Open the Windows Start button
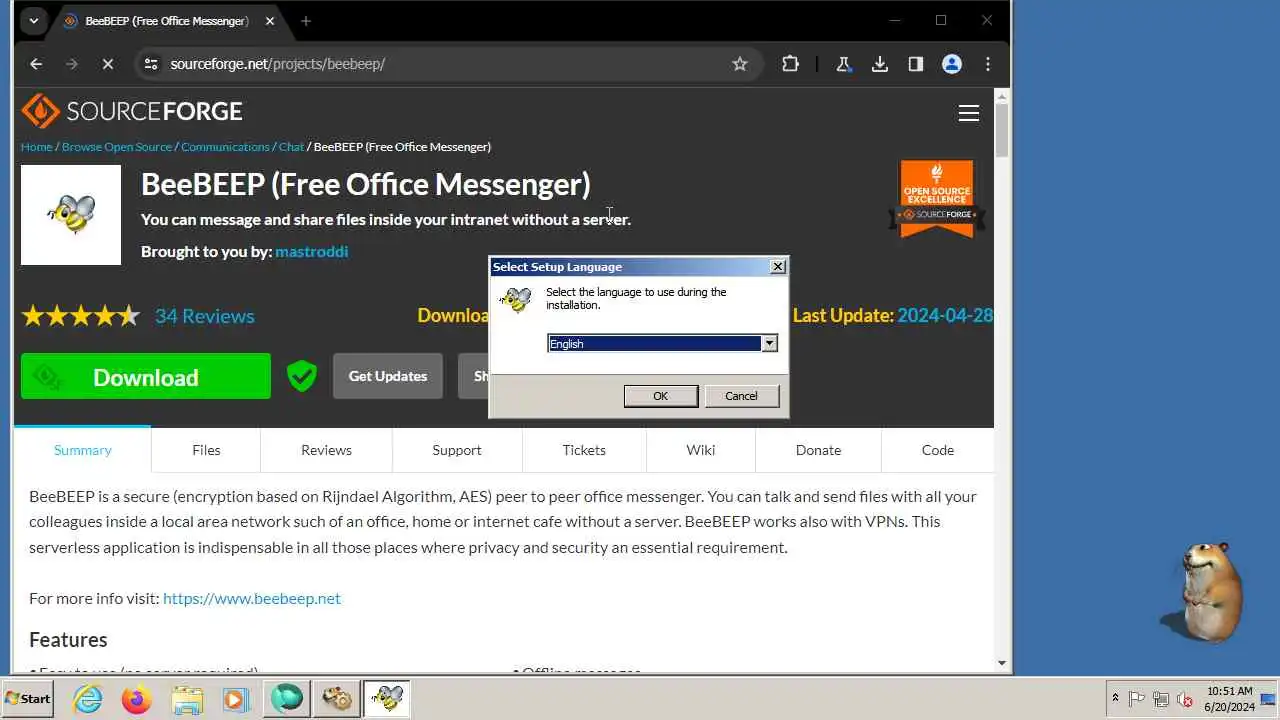 point(28,699)
